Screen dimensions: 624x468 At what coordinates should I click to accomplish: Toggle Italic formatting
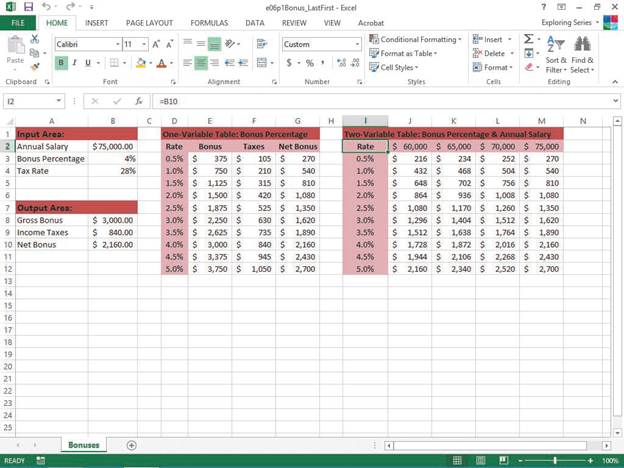coord(74,63)
